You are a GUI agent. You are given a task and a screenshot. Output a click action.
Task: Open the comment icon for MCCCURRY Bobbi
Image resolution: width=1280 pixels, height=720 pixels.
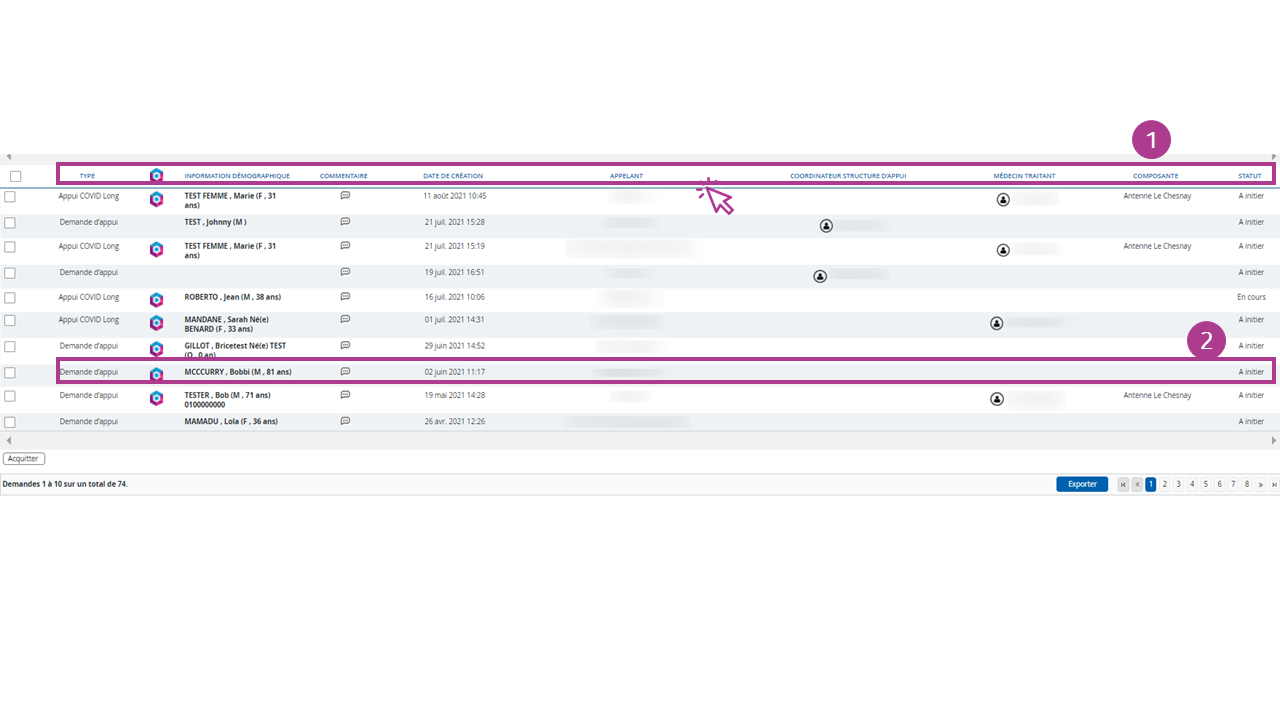tap(345, 371)
